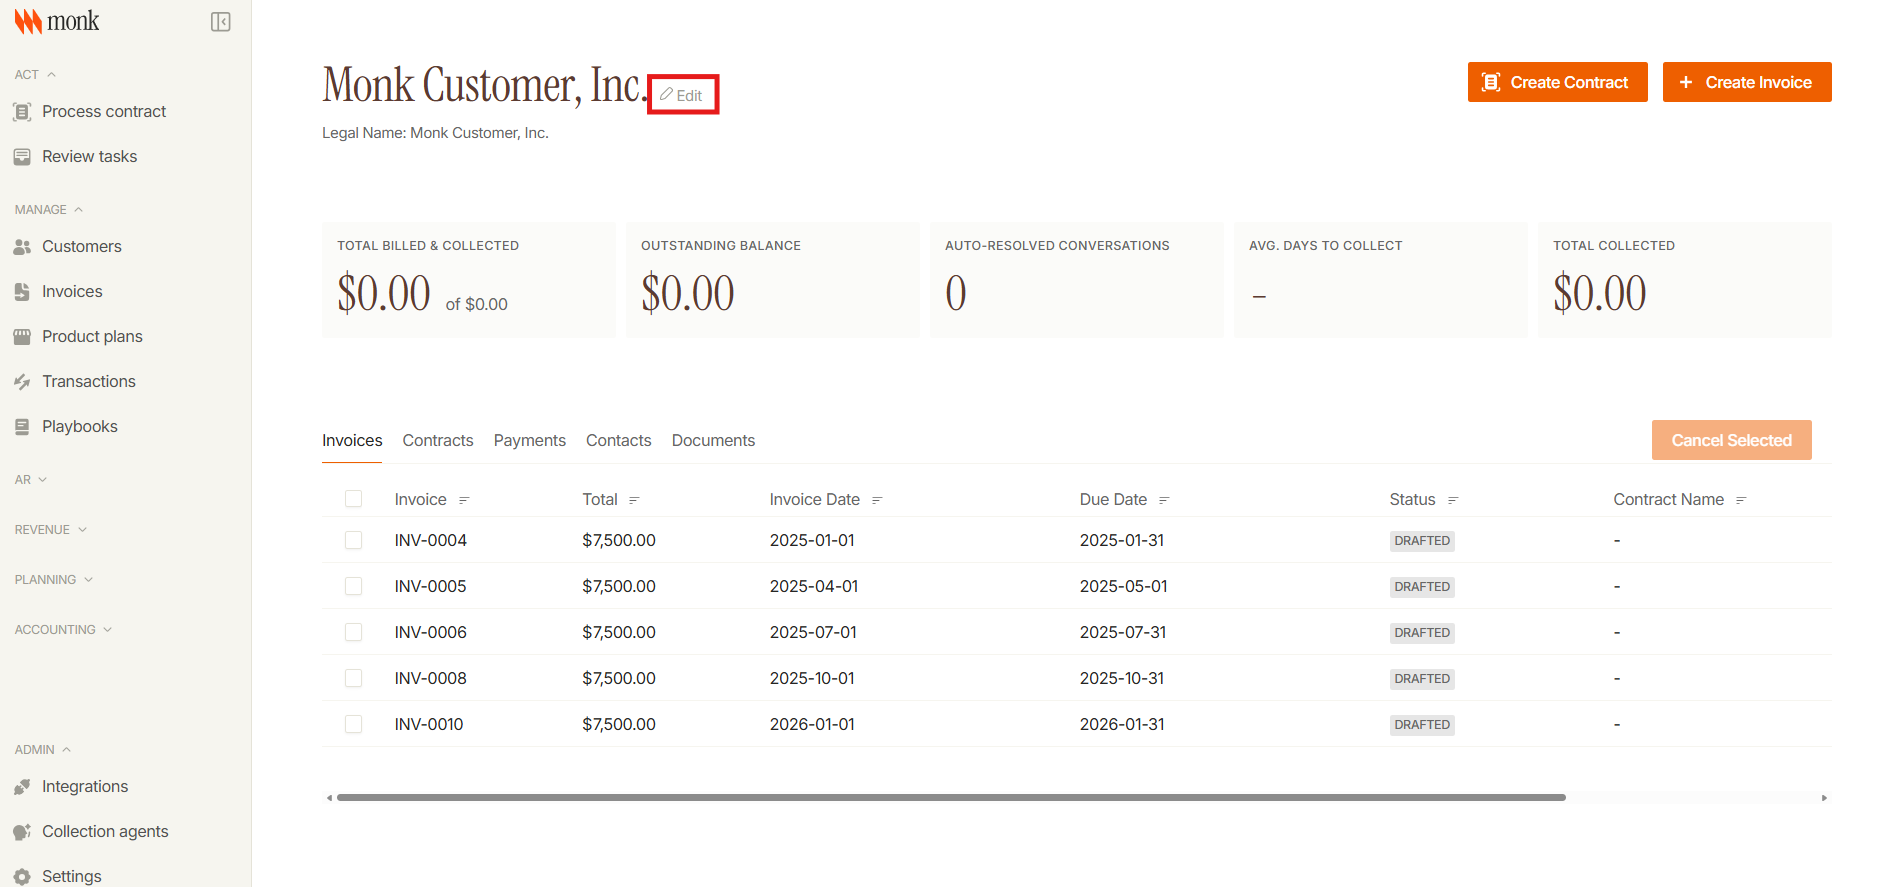Open Transactions in sidebar
The image size is (1892, 887).
[89, 382]
